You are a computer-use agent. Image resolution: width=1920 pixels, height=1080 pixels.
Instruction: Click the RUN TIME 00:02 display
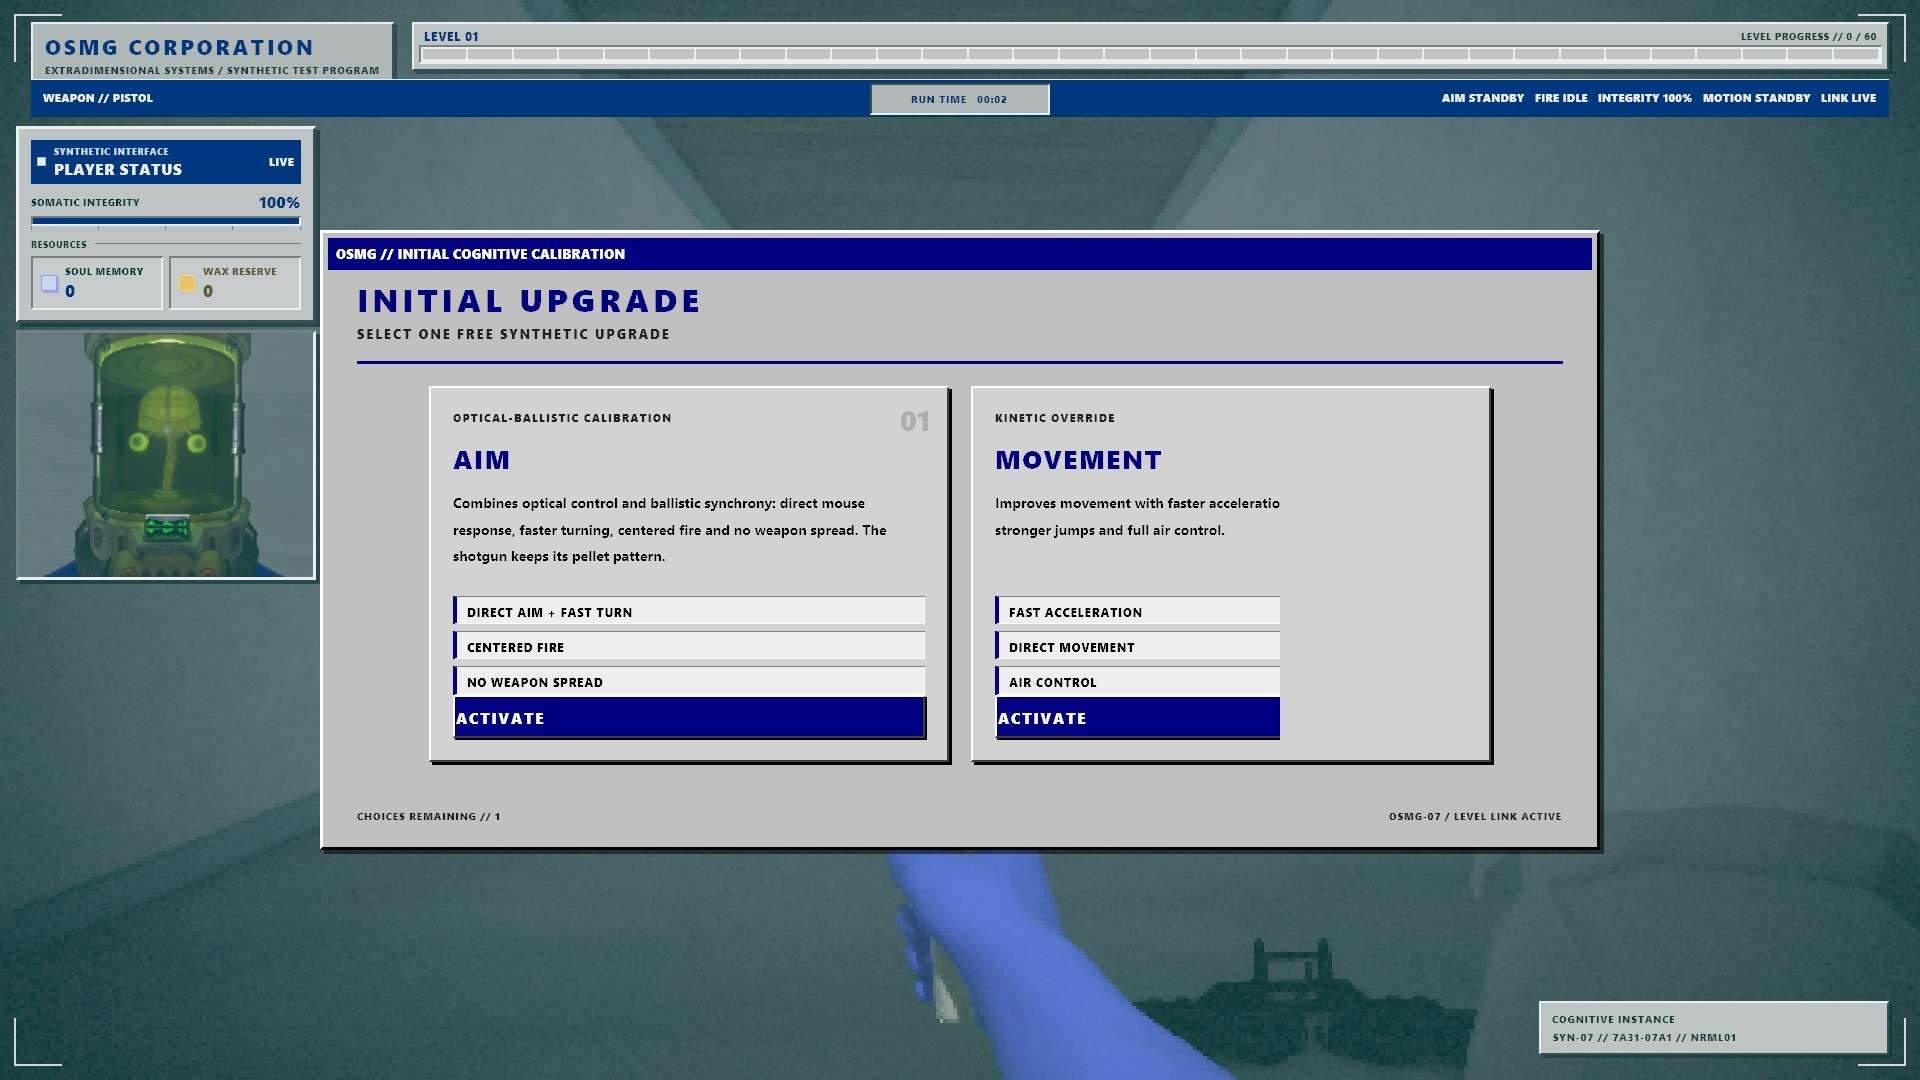[x=959, y=99]
